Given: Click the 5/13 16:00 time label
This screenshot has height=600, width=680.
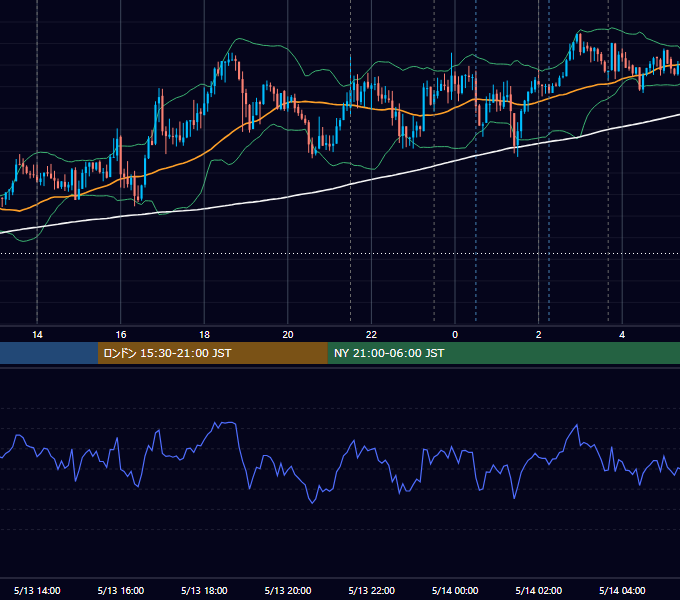Looking at the screenshot, I should click(121, 590).
